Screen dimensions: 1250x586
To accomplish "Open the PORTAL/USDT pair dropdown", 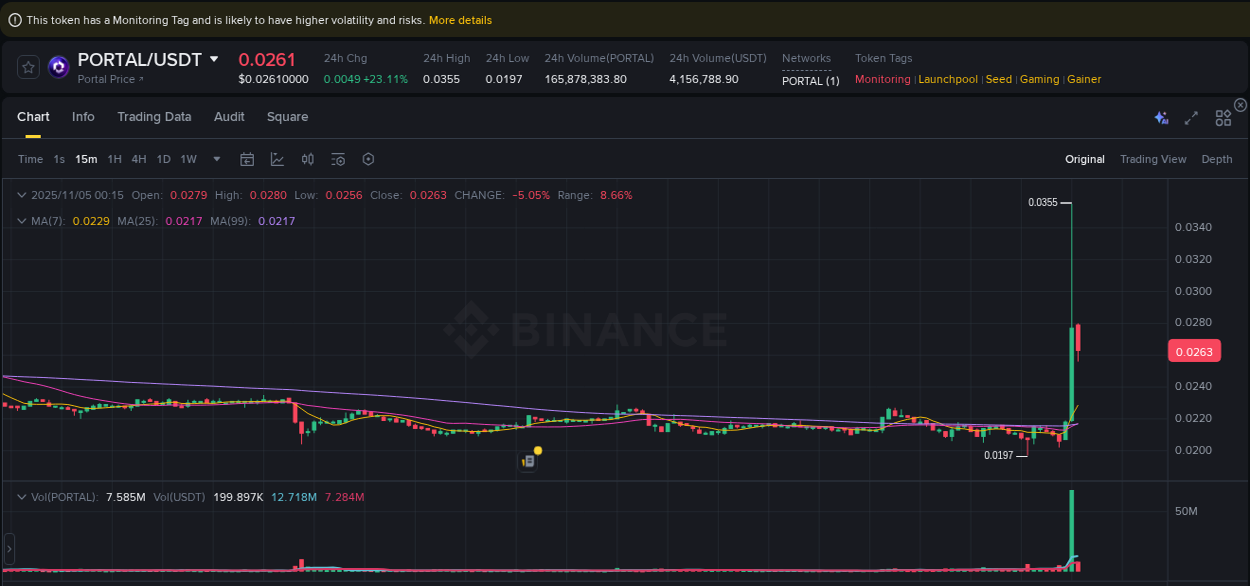I will 213,59.
